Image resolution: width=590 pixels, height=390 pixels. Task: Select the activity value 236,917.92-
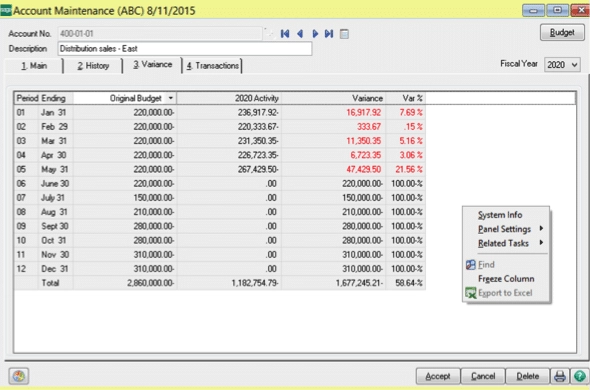pos(258,113)
